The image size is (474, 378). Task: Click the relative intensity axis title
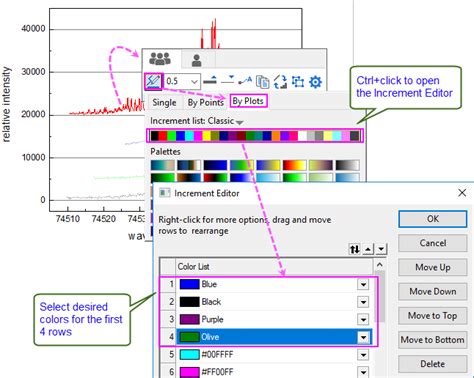6,105
